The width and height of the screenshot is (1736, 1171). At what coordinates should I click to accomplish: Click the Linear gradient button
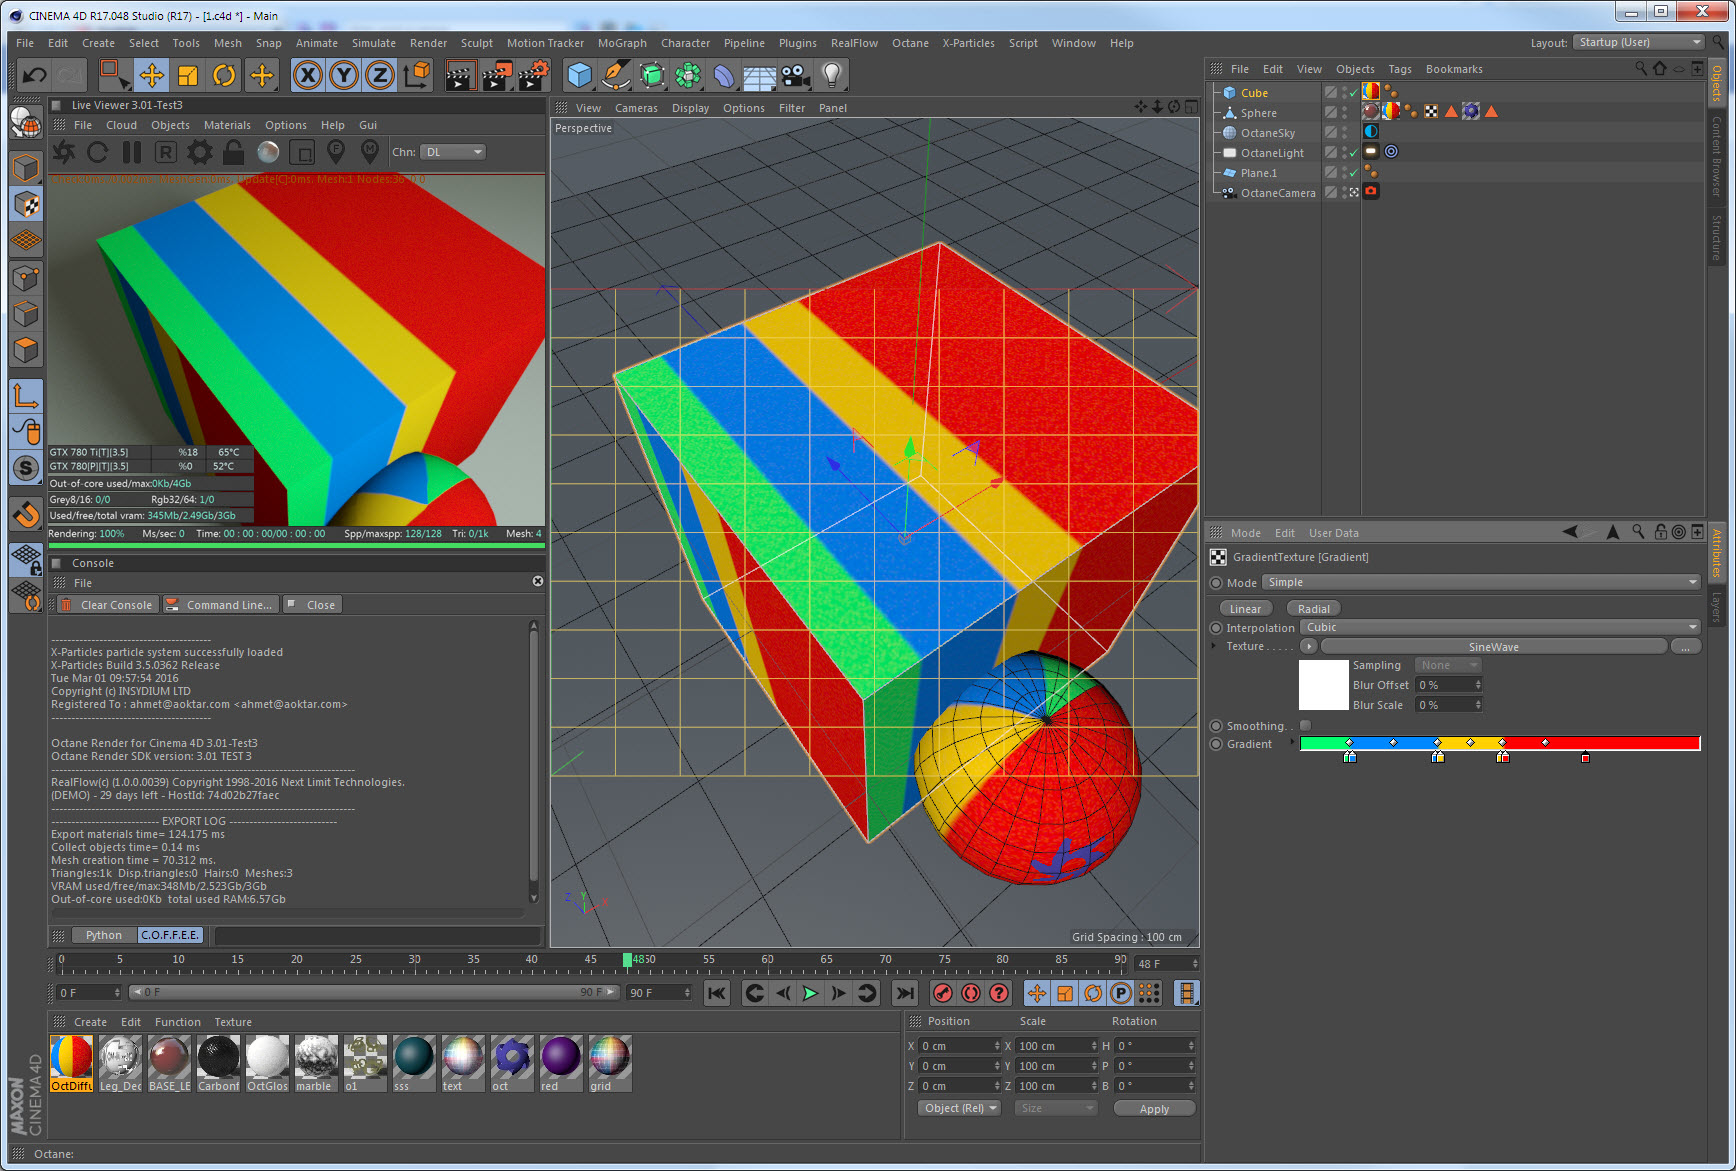tap(1245, 608)
